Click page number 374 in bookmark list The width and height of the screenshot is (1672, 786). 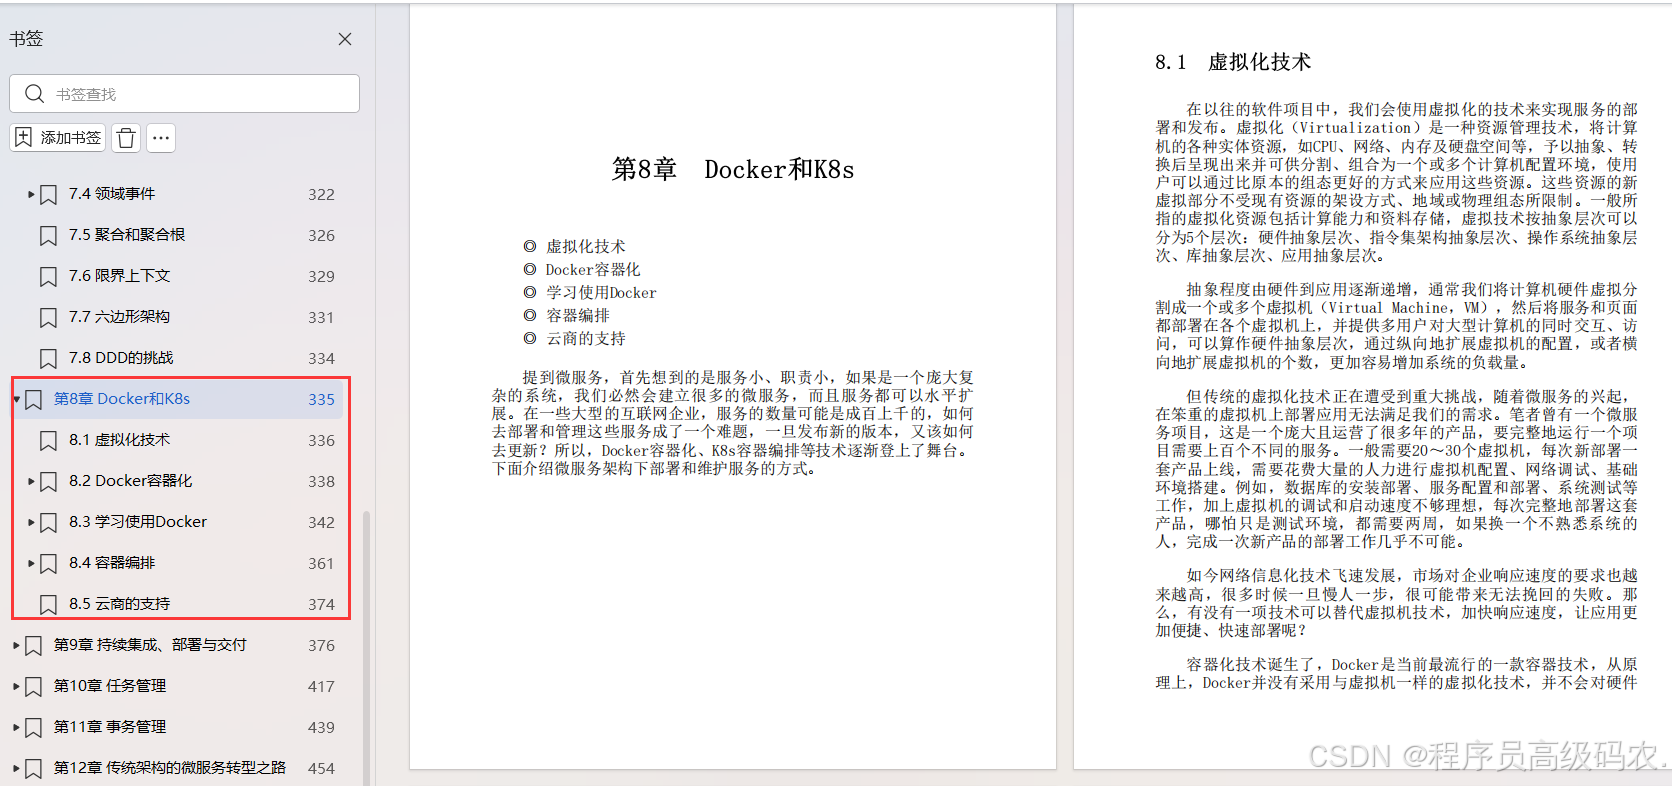point(321,605)
